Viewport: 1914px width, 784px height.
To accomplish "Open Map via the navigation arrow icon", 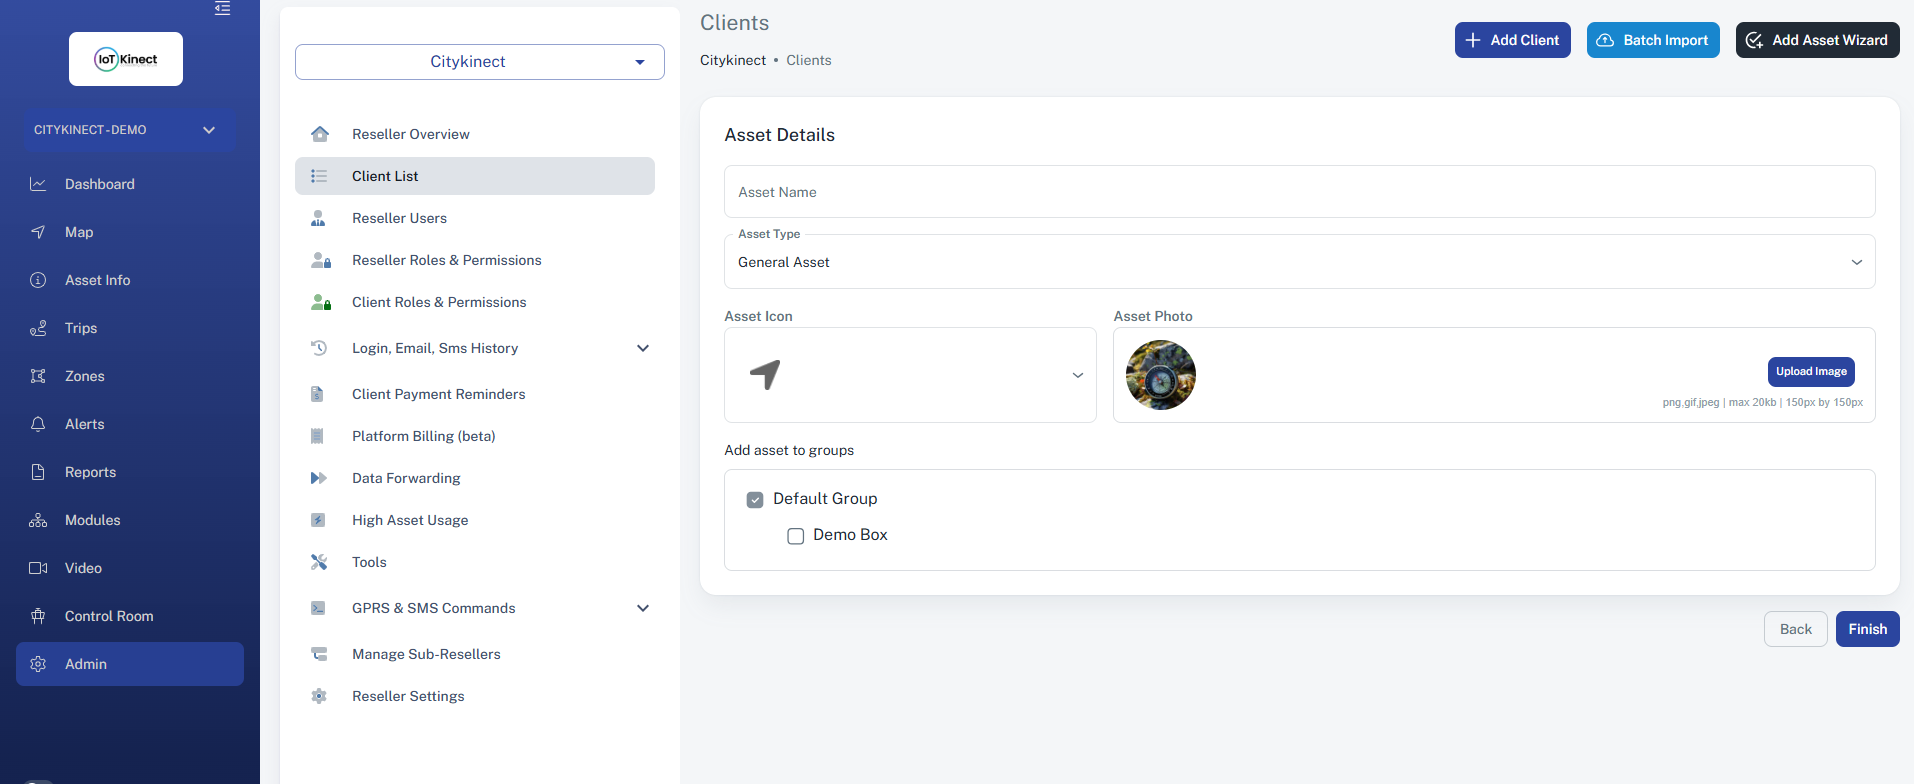I will coord(38,232).
